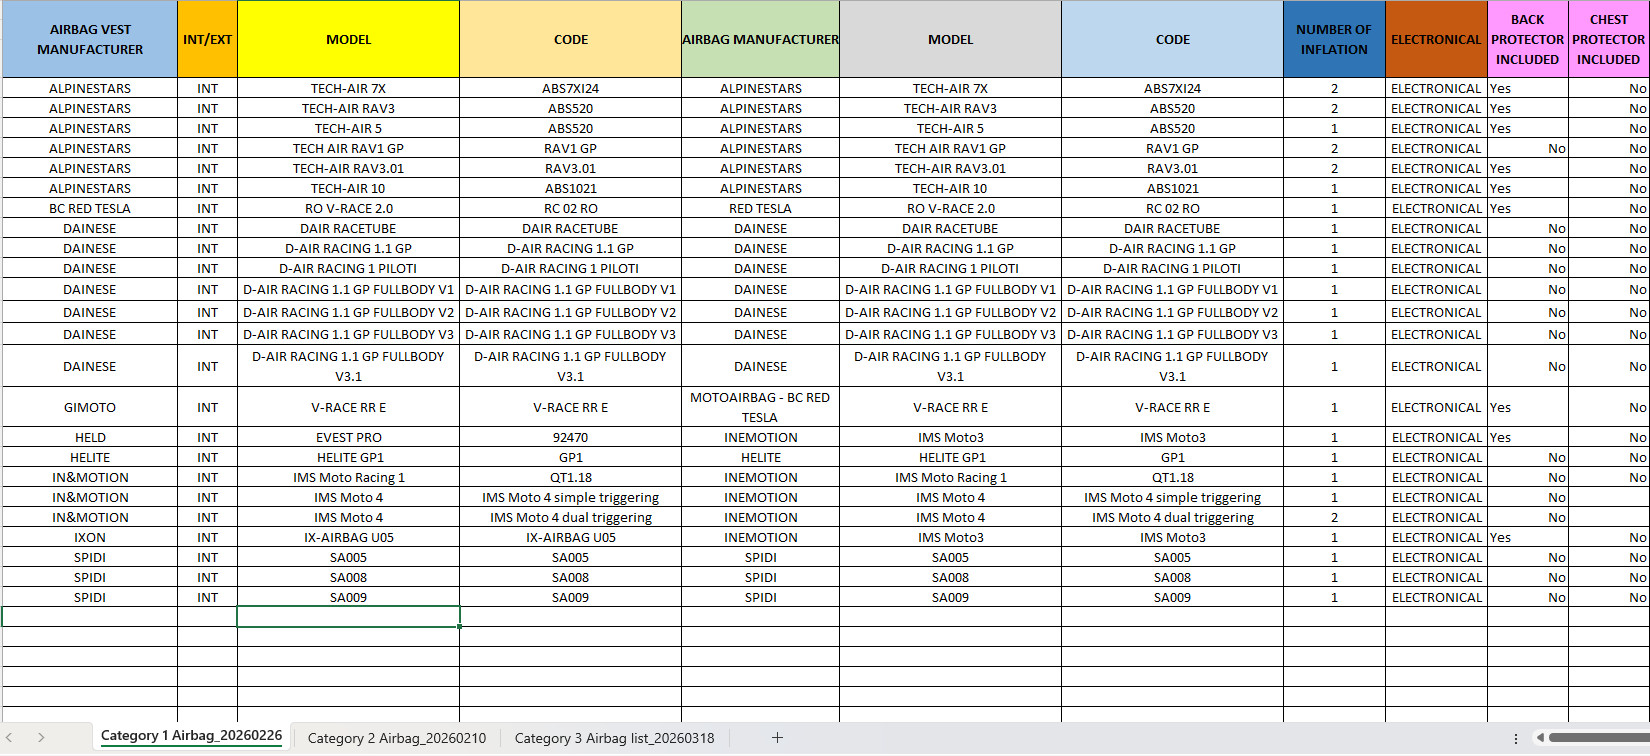1650x756 pixels.
Task: Click the orange INT/EXT column header cell
Action: [207, 40]
